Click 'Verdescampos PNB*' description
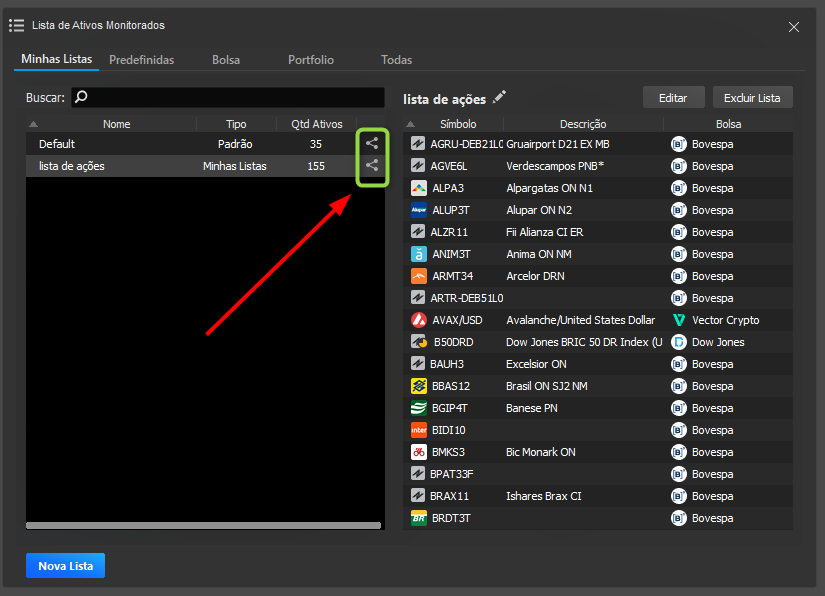825x596 pixels. coord(555,166)
